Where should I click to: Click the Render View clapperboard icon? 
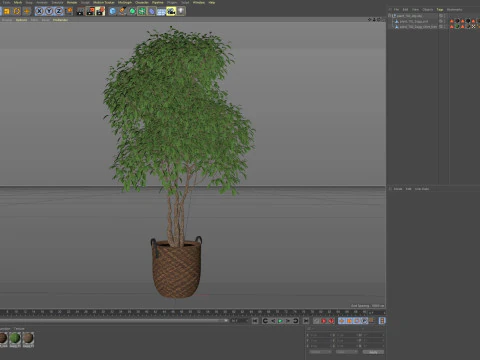pyautogui.click(x=80, y=11)
